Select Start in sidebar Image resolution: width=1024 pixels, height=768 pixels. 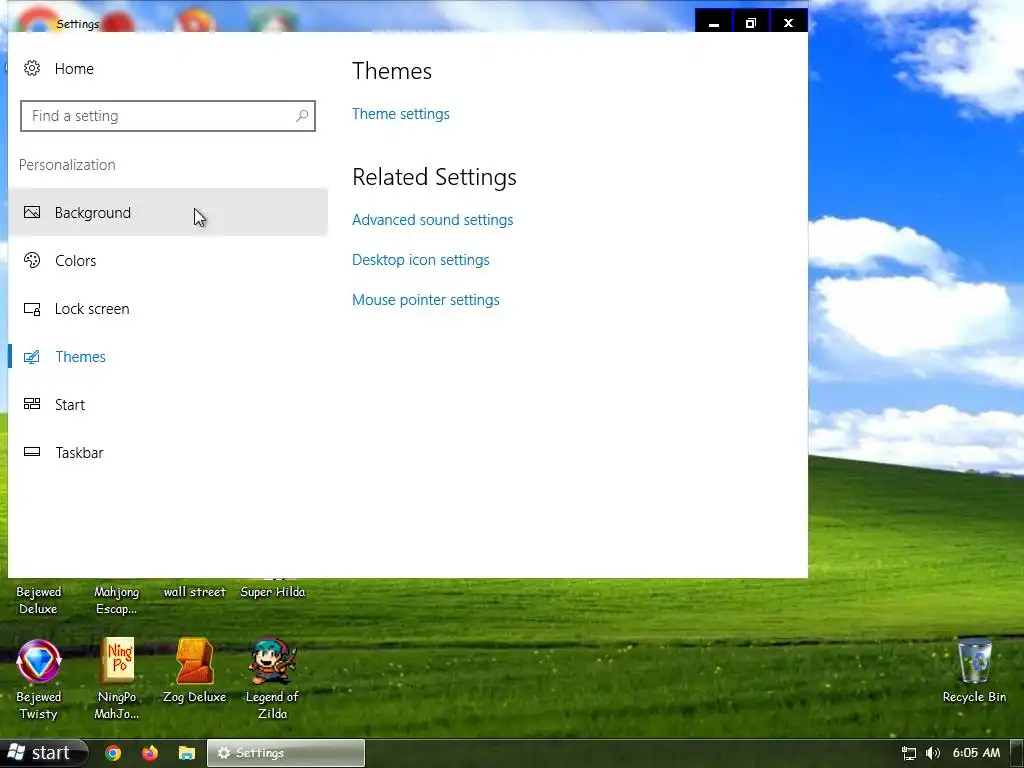click(x=168, y=404)
